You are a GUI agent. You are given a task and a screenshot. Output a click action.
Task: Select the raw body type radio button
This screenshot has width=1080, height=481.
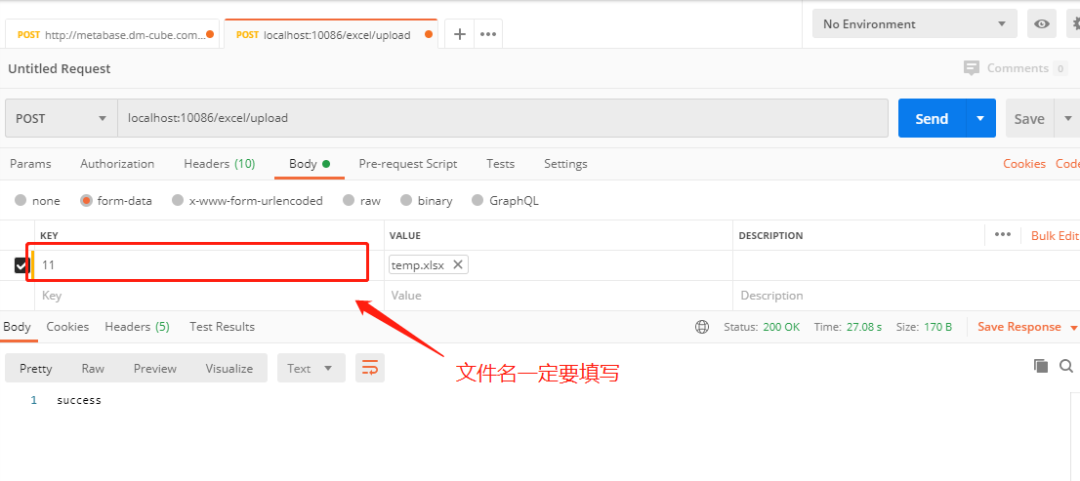tap(349, 200)
